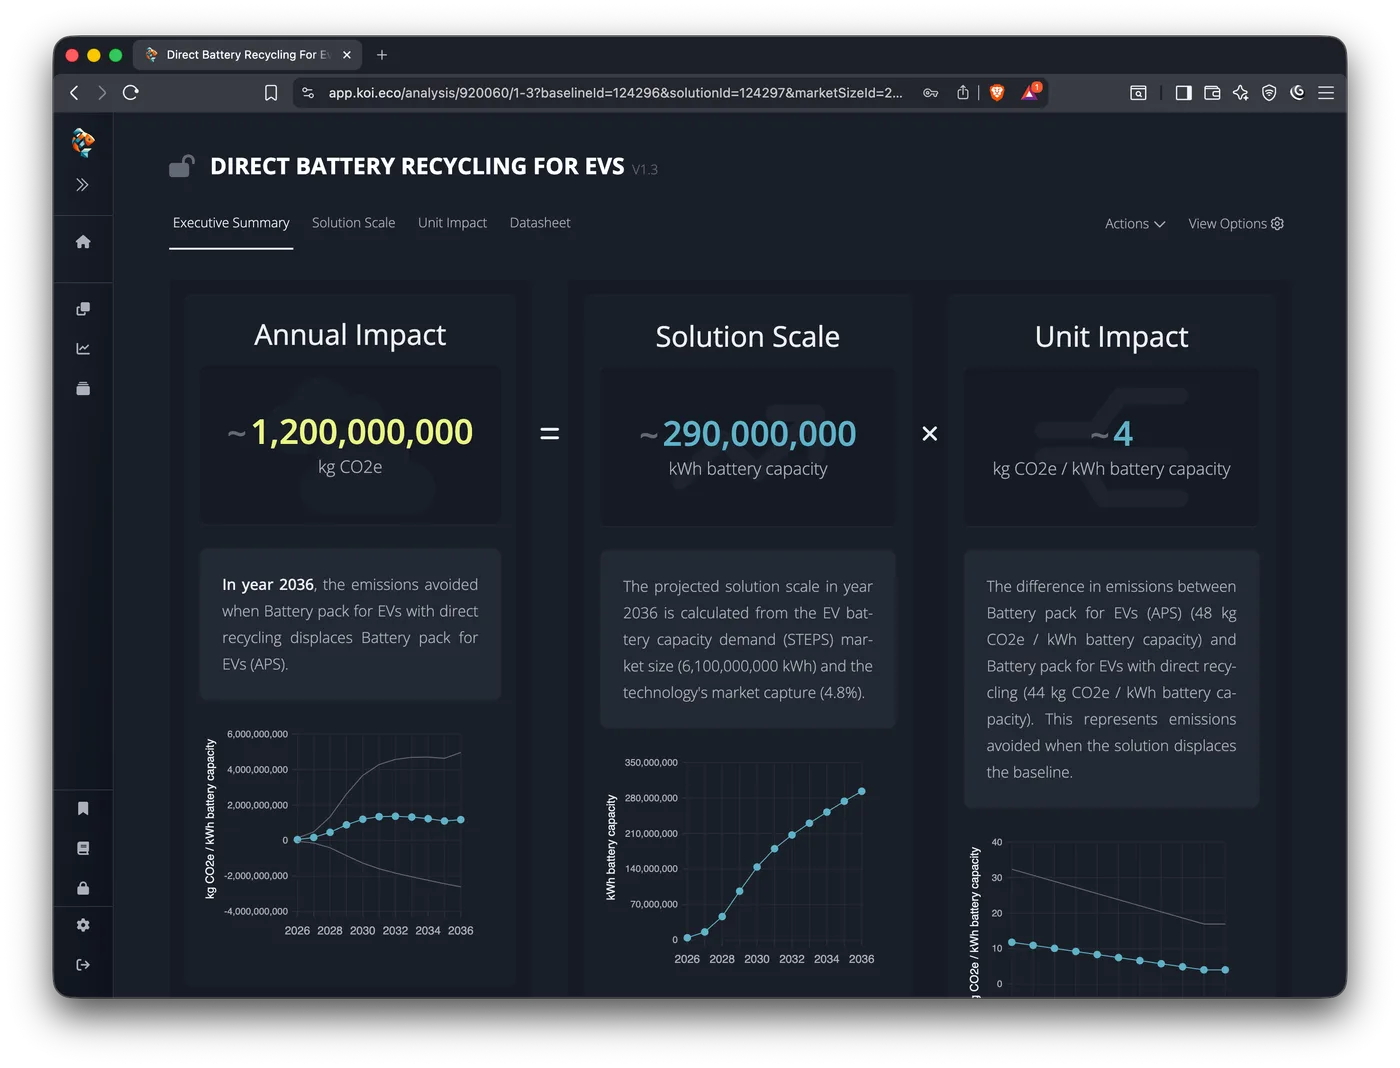The width and height of the screenshot is (1400, 1068).
Task: Select the documents stack icon in sidebar
Action: coord(84,308)
